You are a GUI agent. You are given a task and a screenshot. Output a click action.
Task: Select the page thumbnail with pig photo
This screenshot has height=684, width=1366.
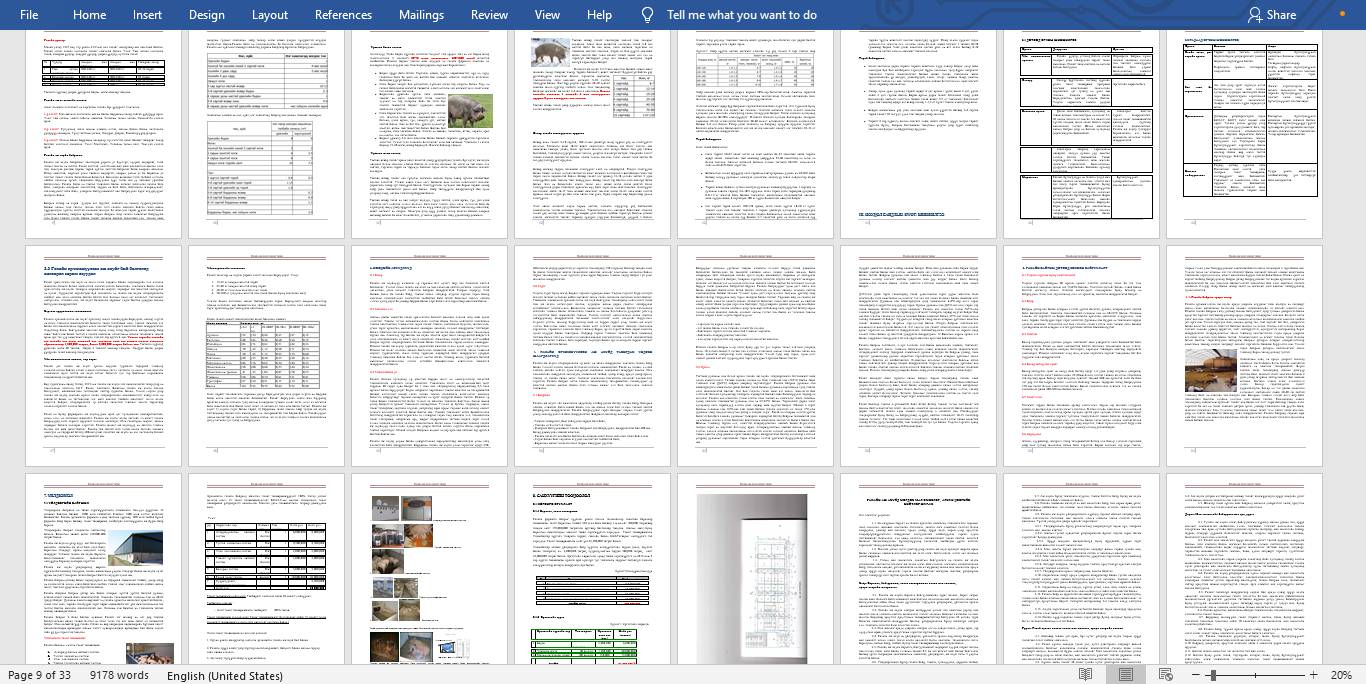point(428,130)
